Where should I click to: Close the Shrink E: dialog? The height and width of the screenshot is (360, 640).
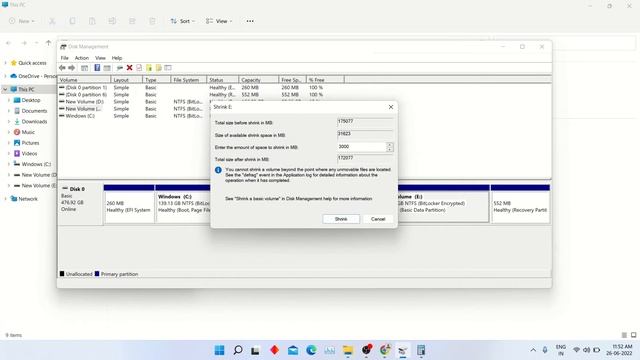point(391,107)
